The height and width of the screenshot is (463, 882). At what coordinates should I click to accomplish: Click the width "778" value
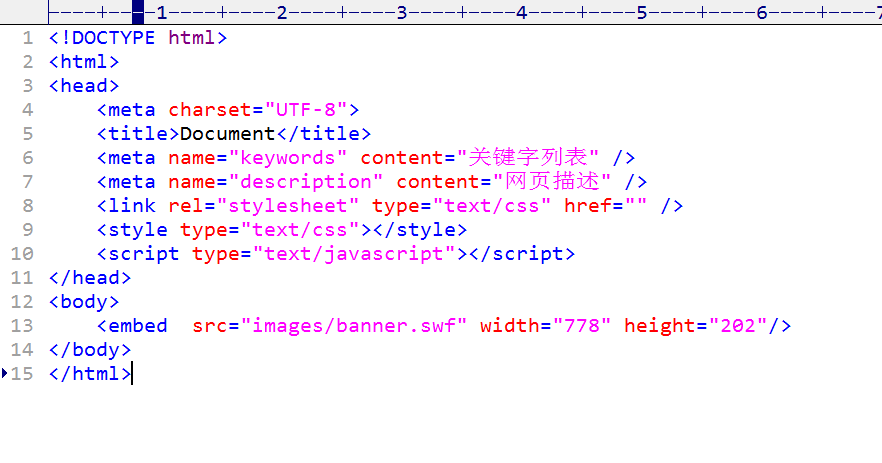click(582, 326)
